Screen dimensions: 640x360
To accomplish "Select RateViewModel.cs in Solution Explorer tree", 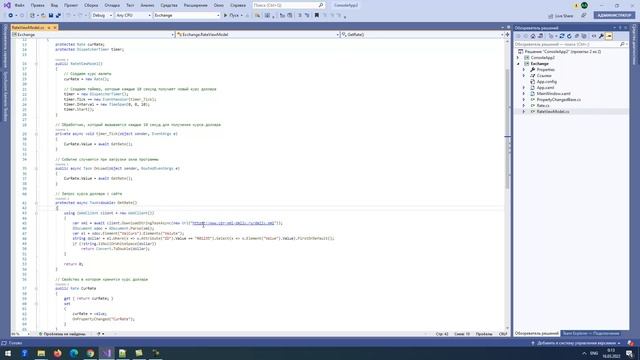I will coord(553,111).
